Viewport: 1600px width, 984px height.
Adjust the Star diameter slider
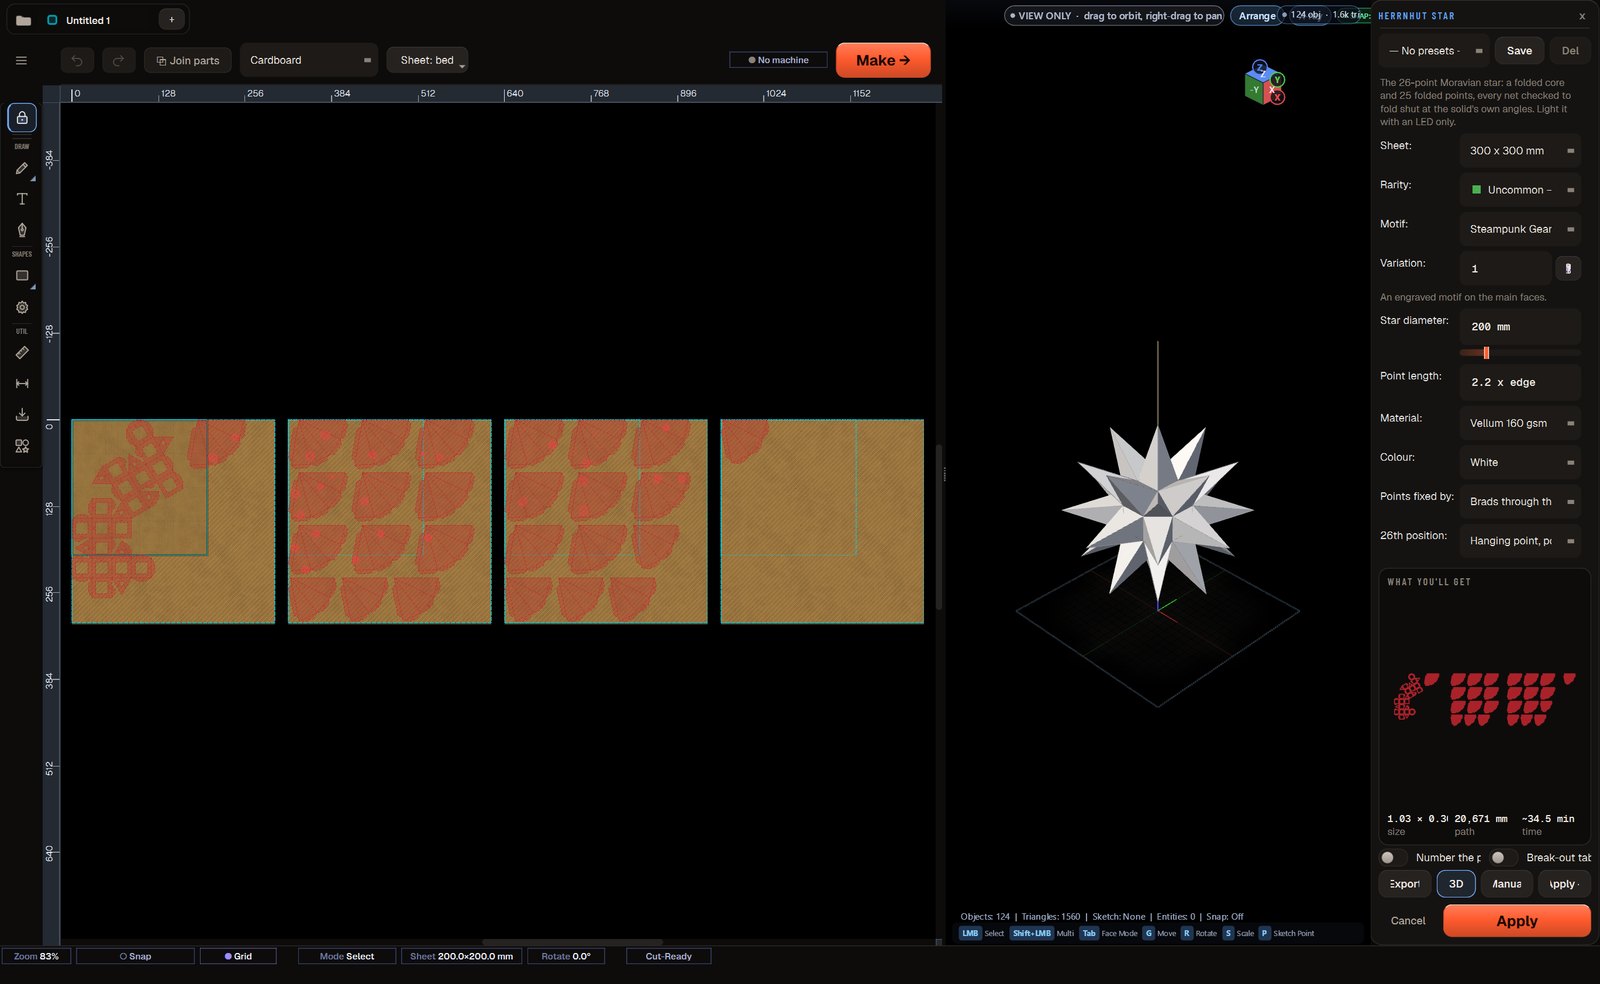pos(1520,353)
